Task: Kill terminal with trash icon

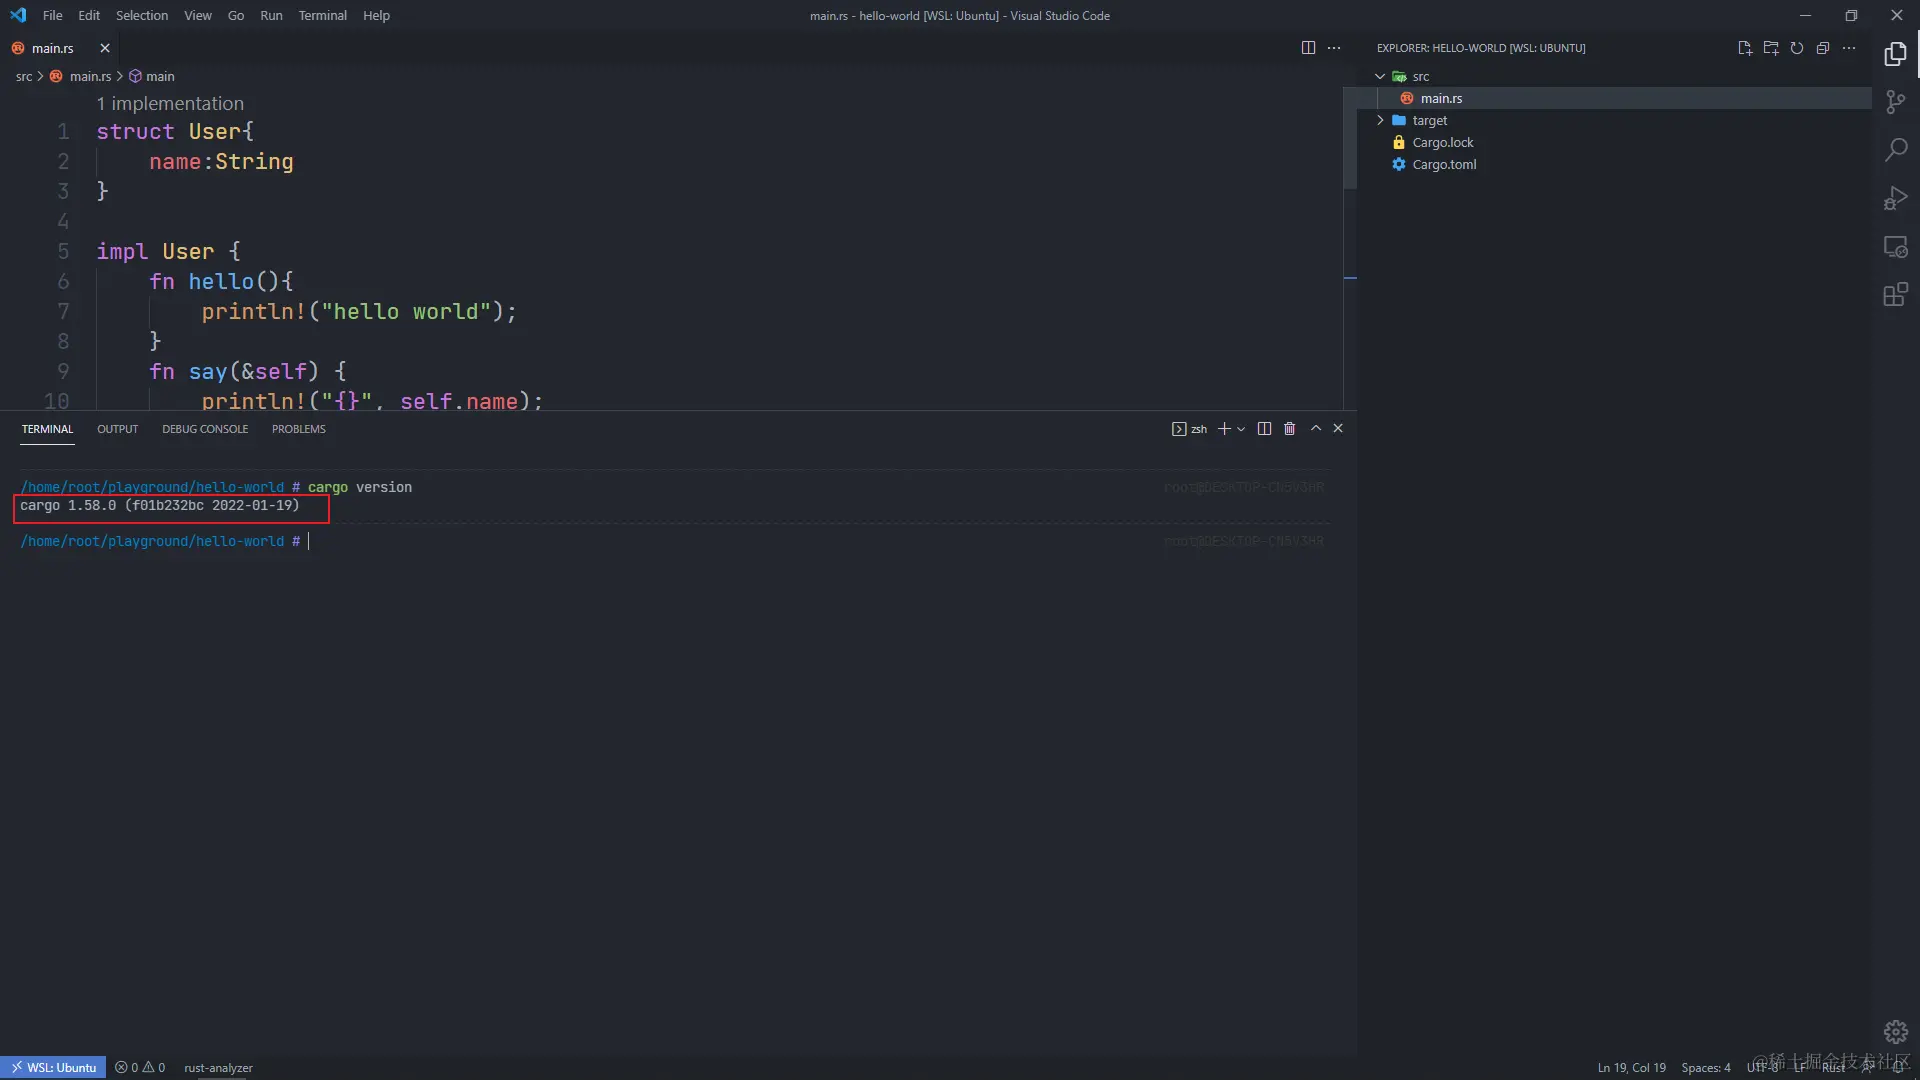Action: (1290, 429)
